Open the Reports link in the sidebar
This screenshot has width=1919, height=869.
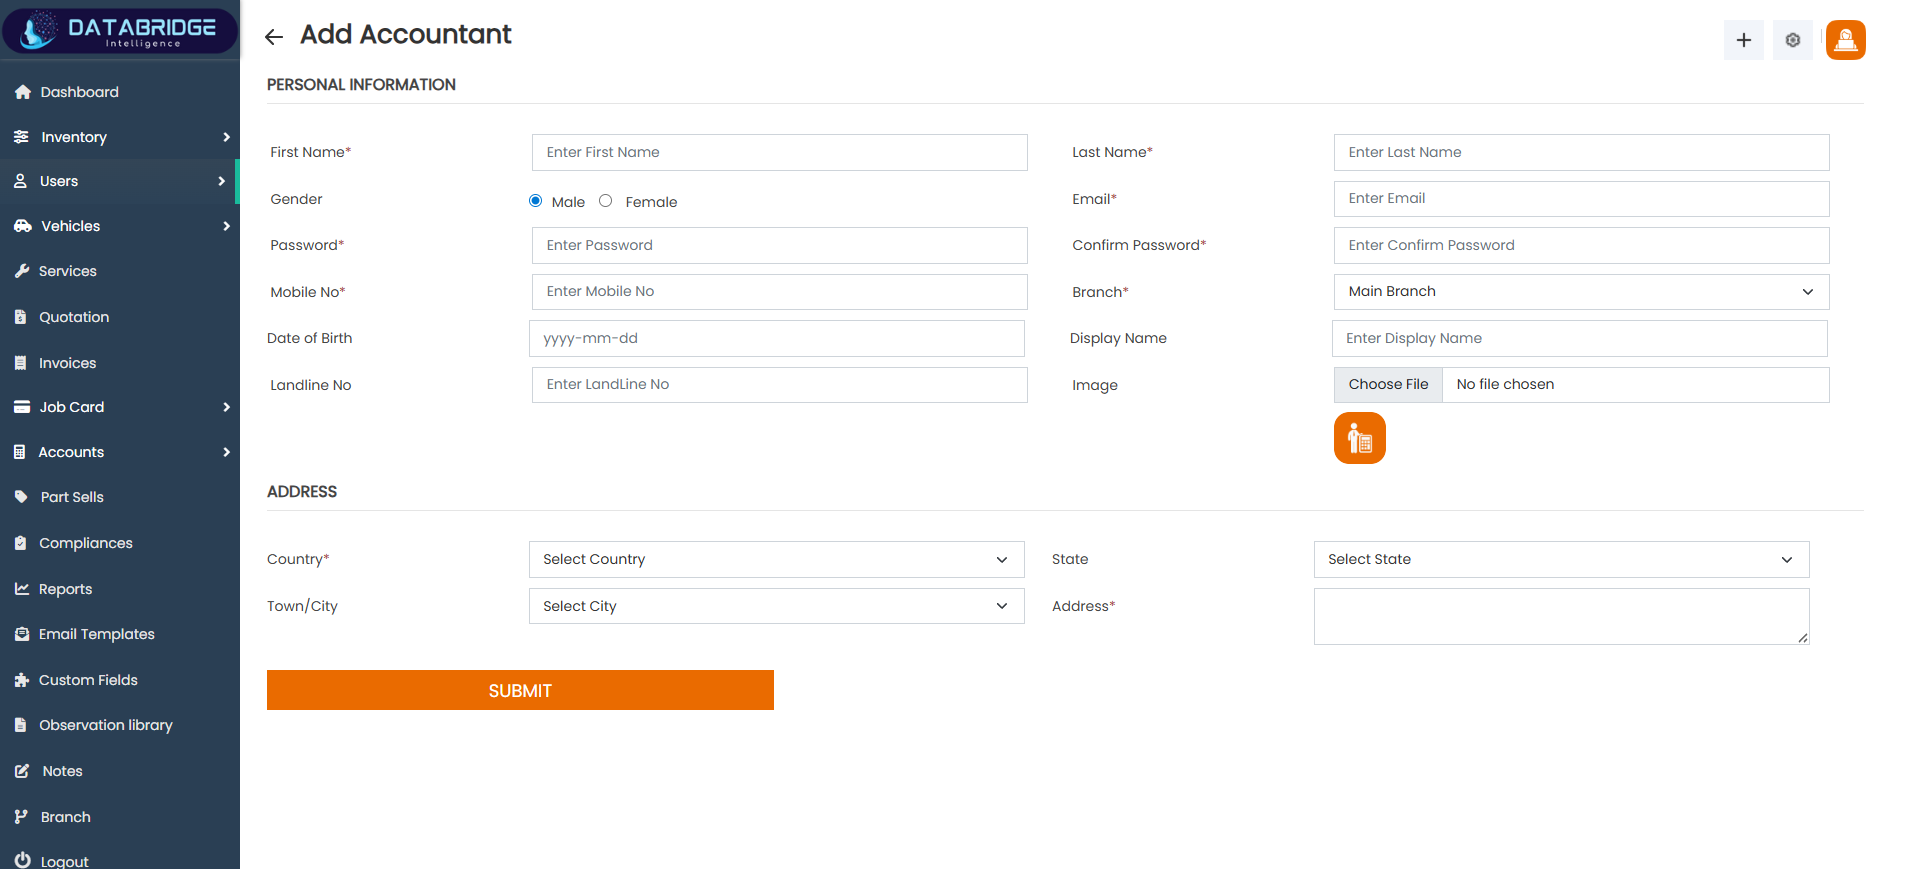coord(66,589)
